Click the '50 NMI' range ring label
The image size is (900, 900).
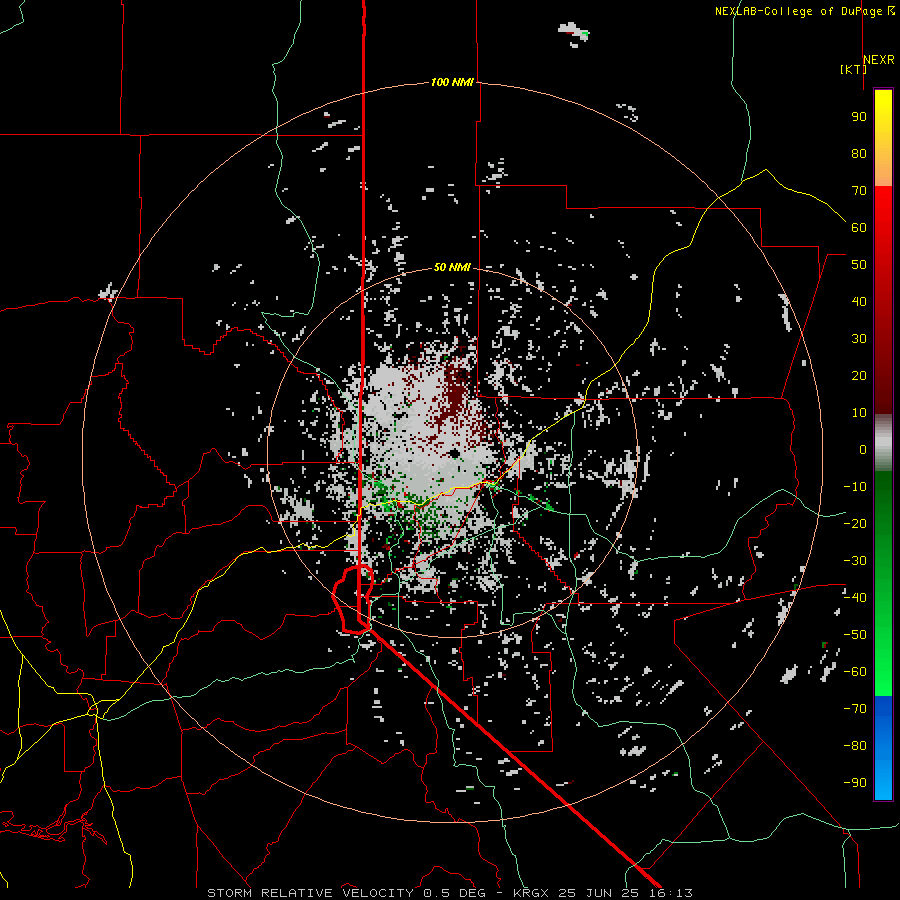click(x=452, y=267)
